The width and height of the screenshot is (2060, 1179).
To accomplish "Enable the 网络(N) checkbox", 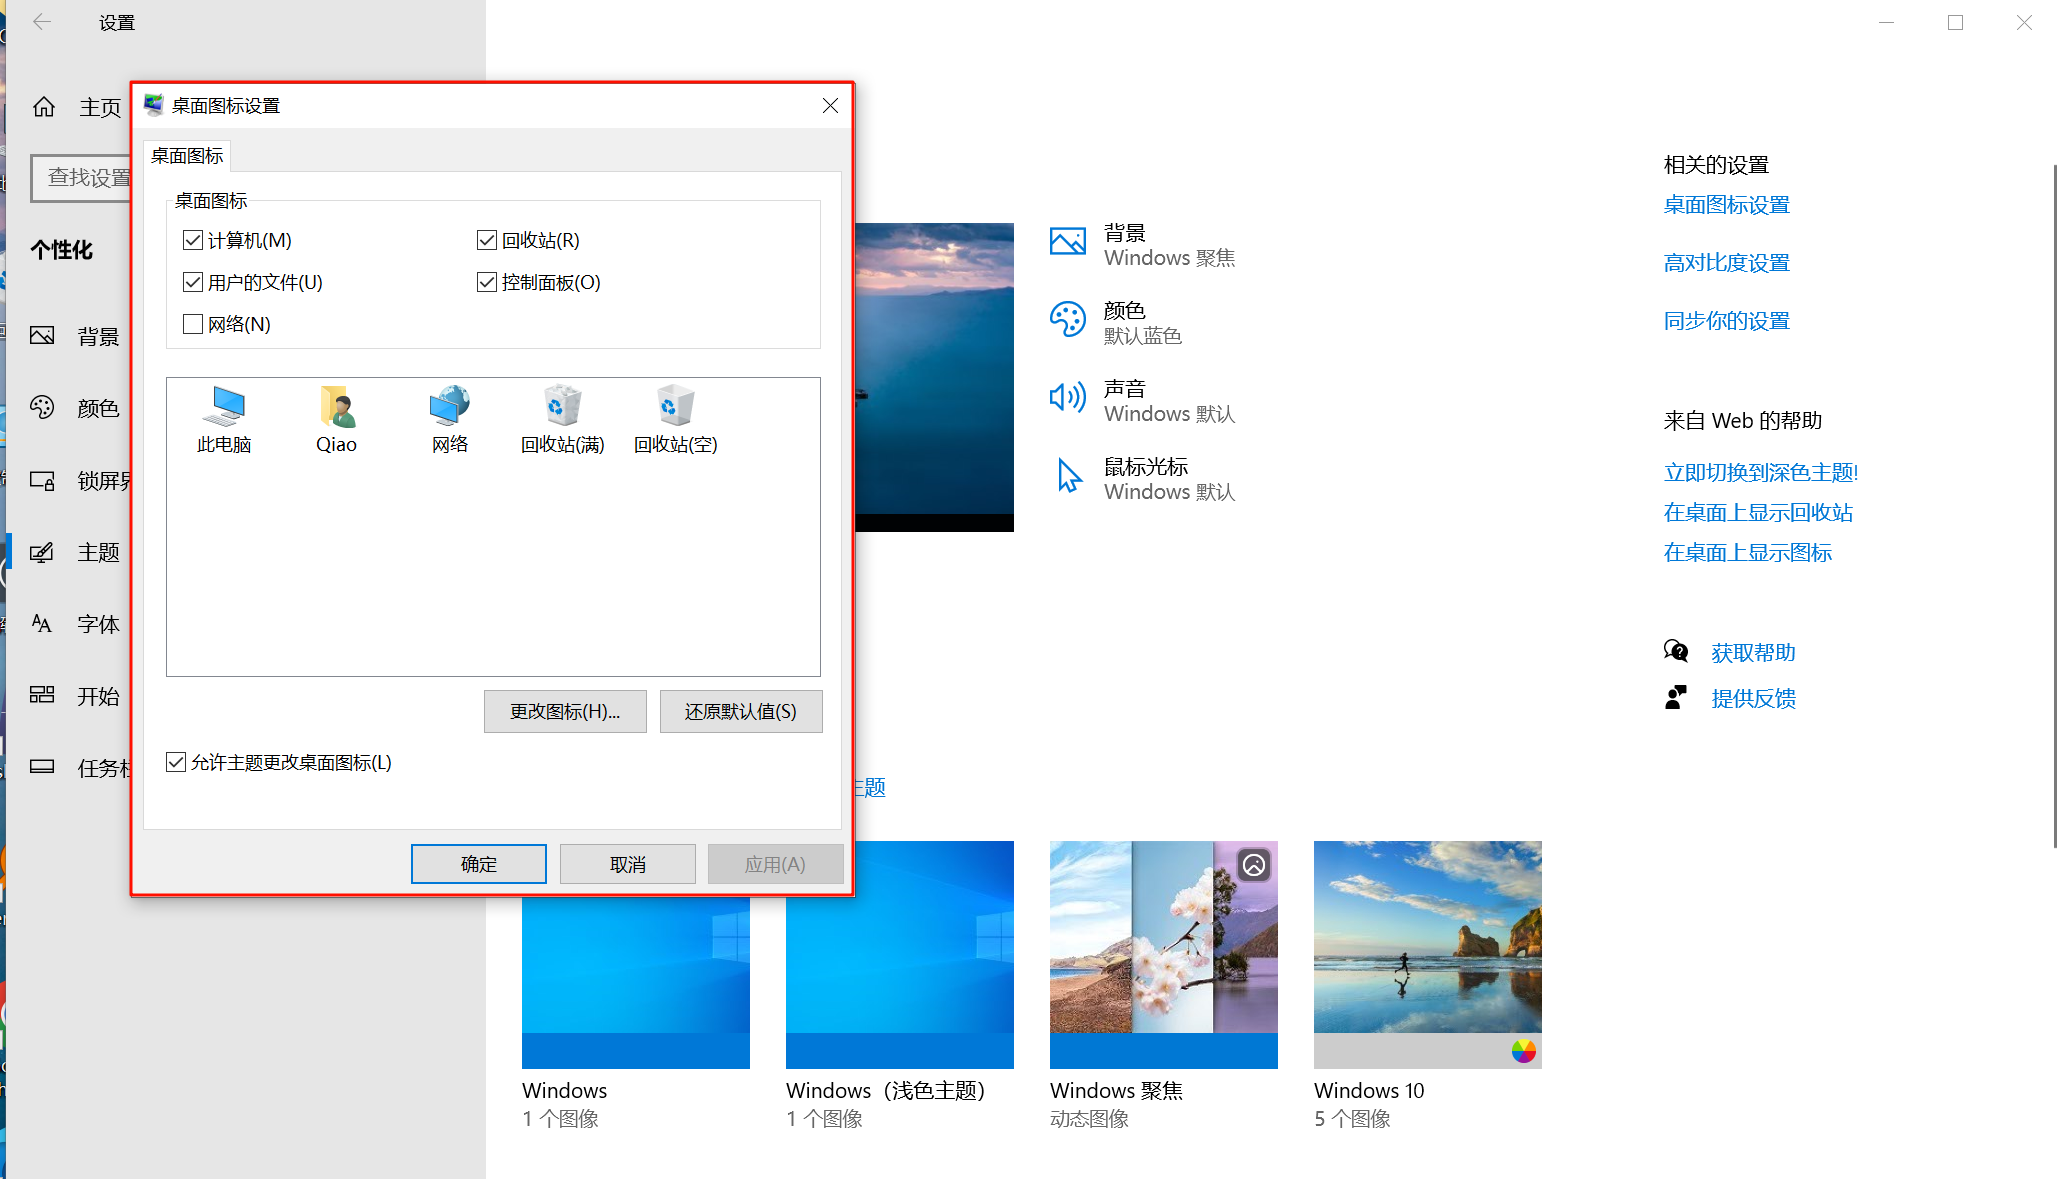I will (x=193, y=324).
